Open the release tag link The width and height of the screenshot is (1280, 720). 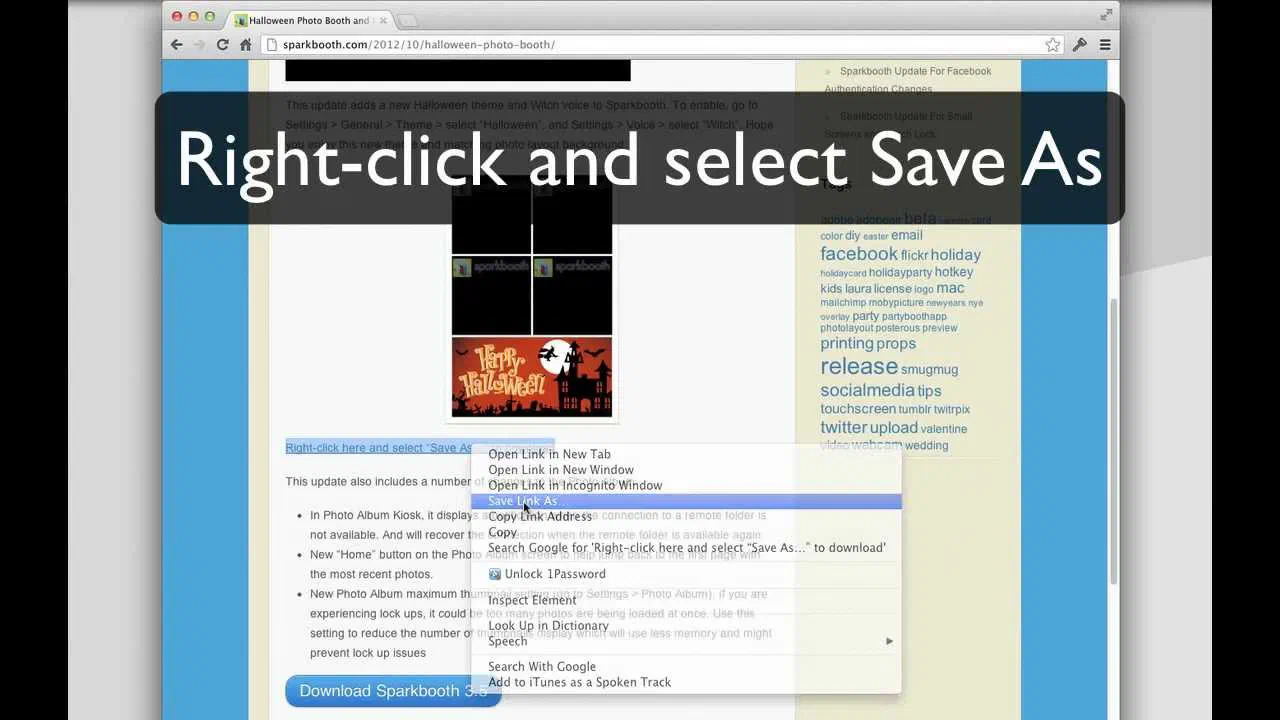point(859,366)
